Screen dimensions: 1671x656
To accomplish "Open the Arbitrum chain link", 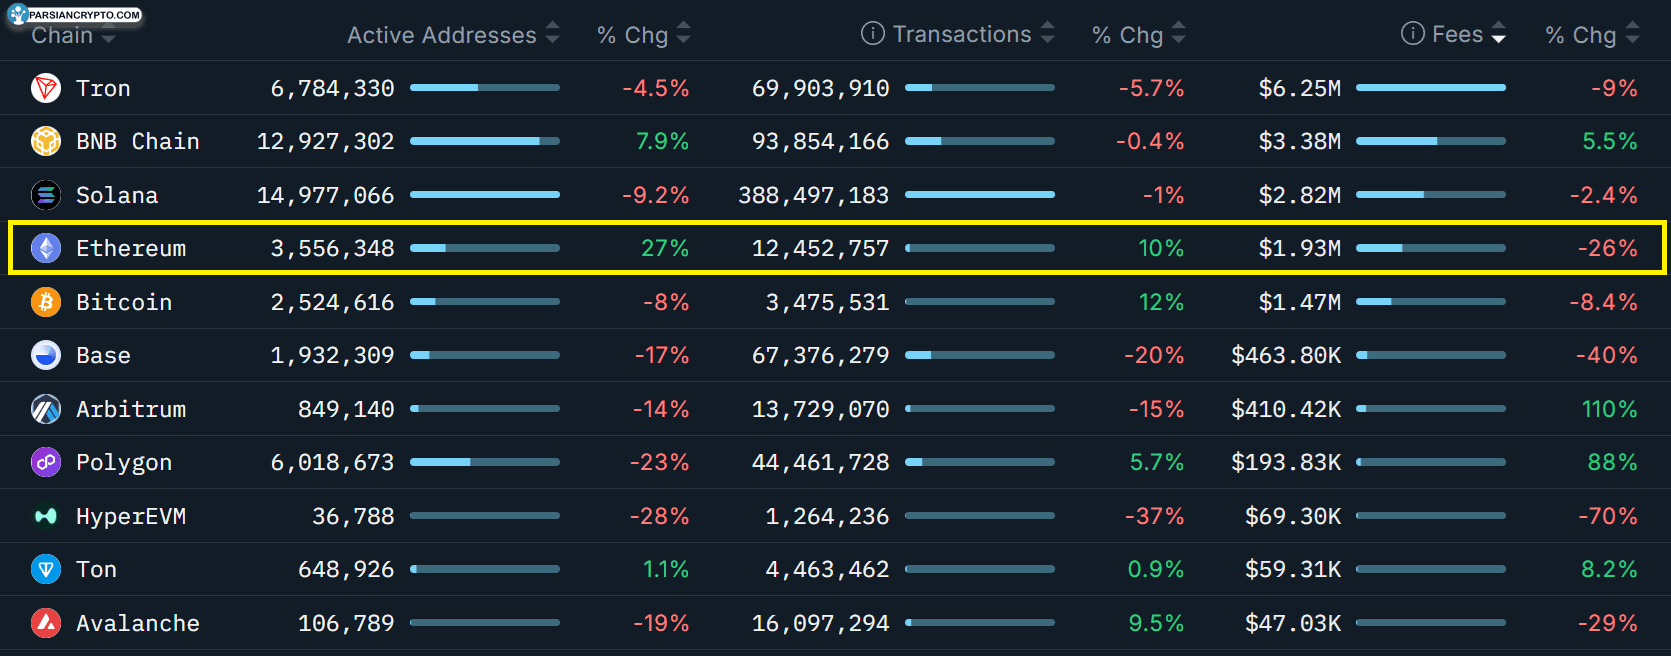I will [131, 409].
